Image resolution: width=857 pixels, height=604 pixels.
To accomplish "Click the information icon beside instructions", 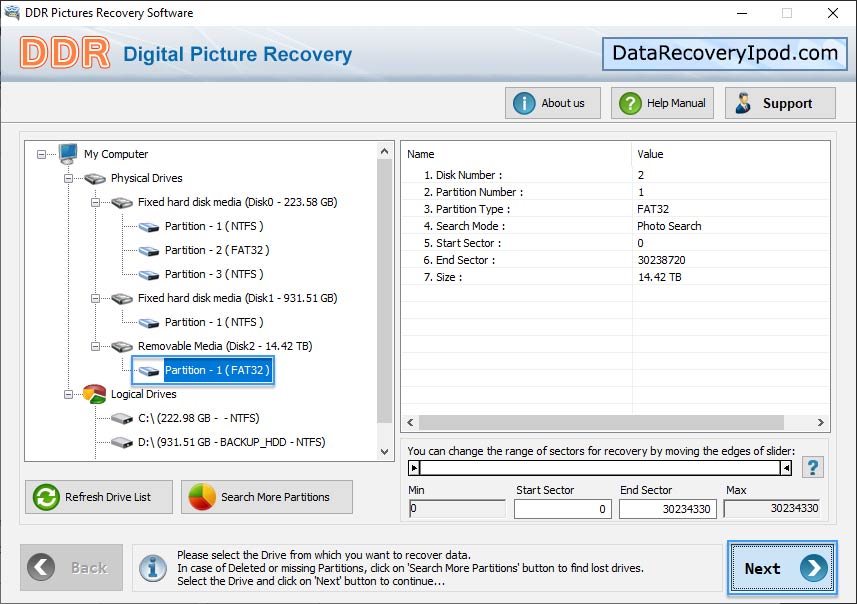I will pos(152,568).
